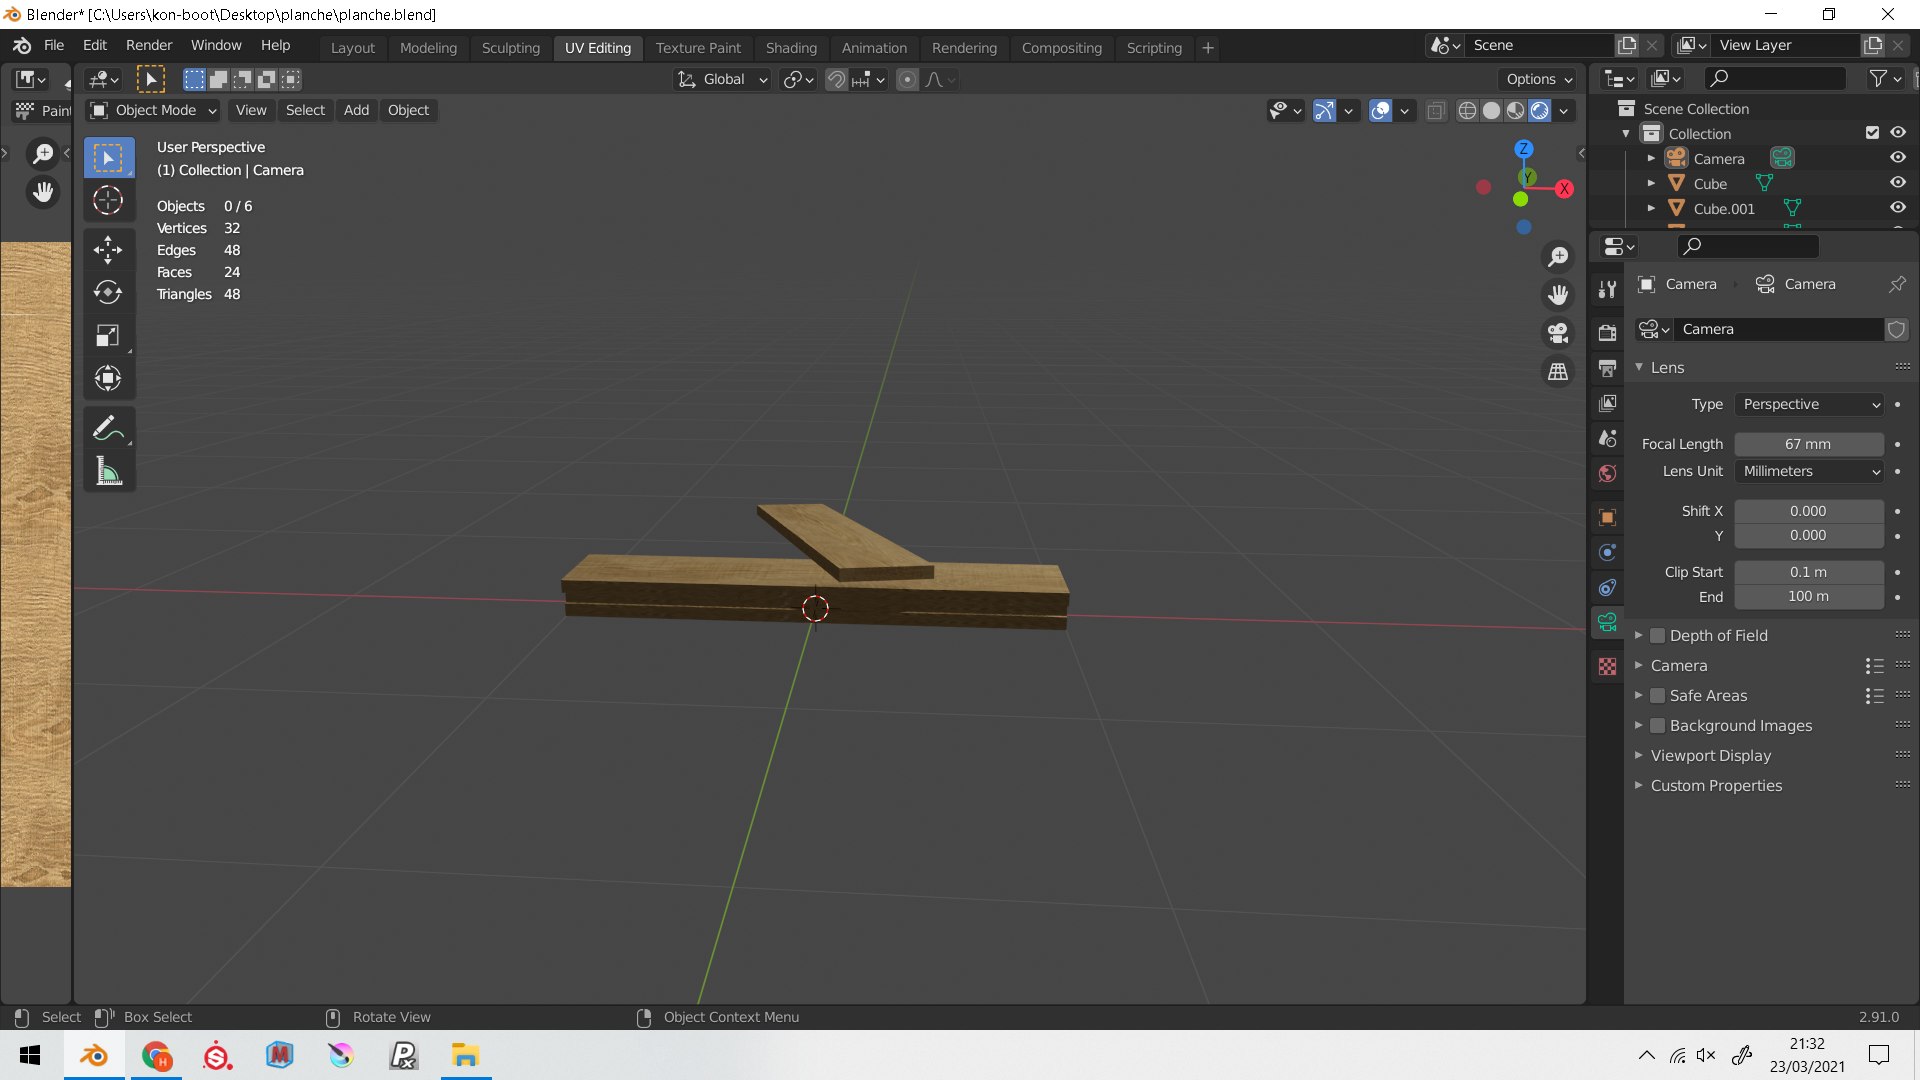Open the Render menu

pos(149,45)
